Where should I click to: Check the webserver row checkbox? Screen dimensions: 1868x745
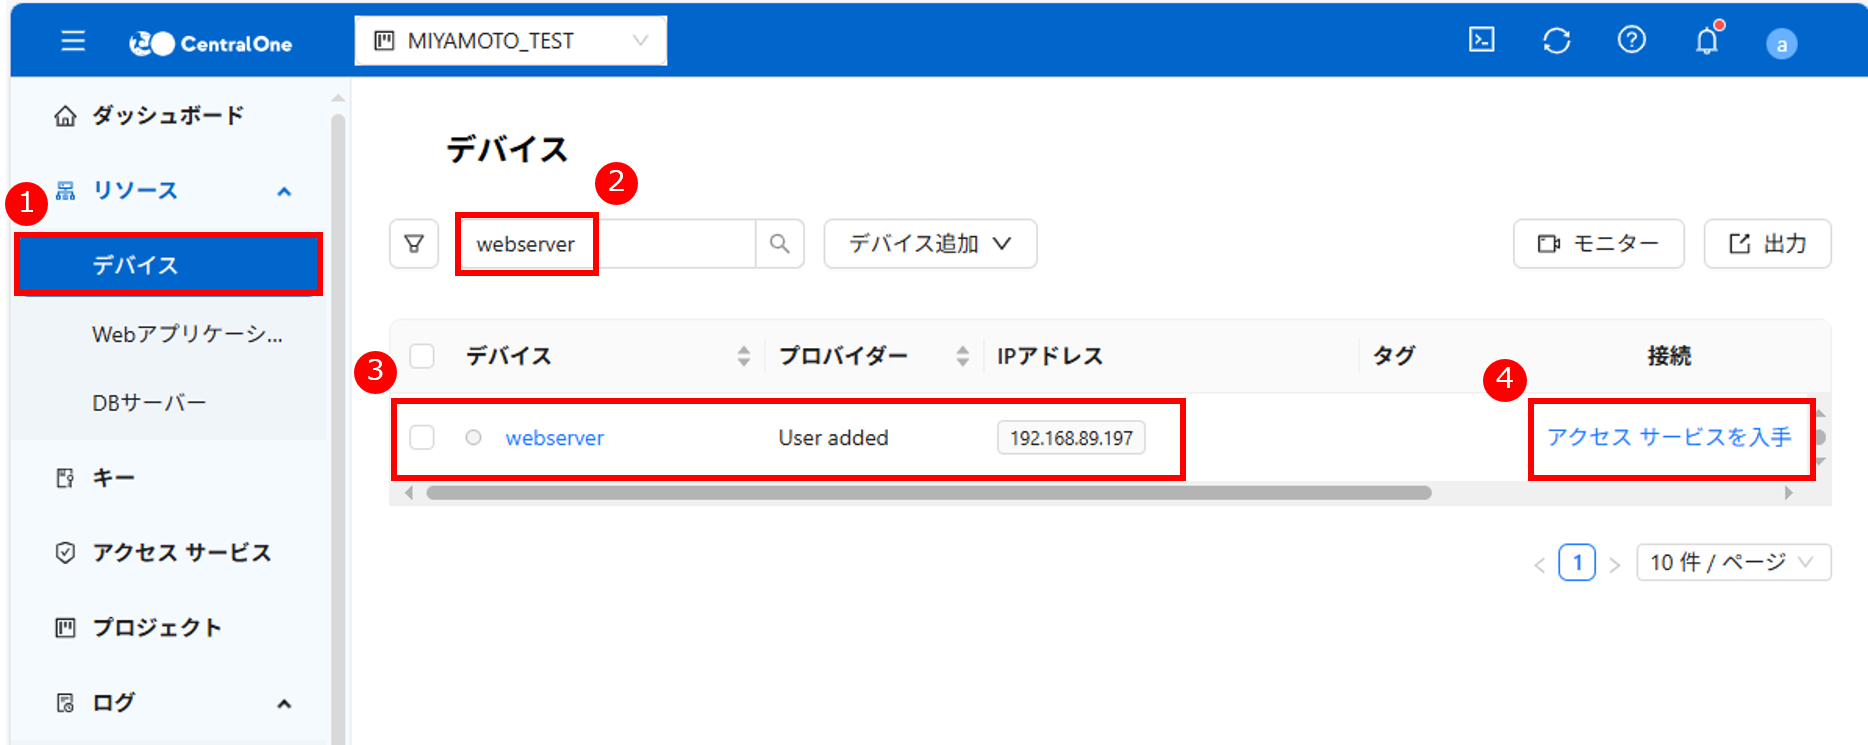pos(422,437)
